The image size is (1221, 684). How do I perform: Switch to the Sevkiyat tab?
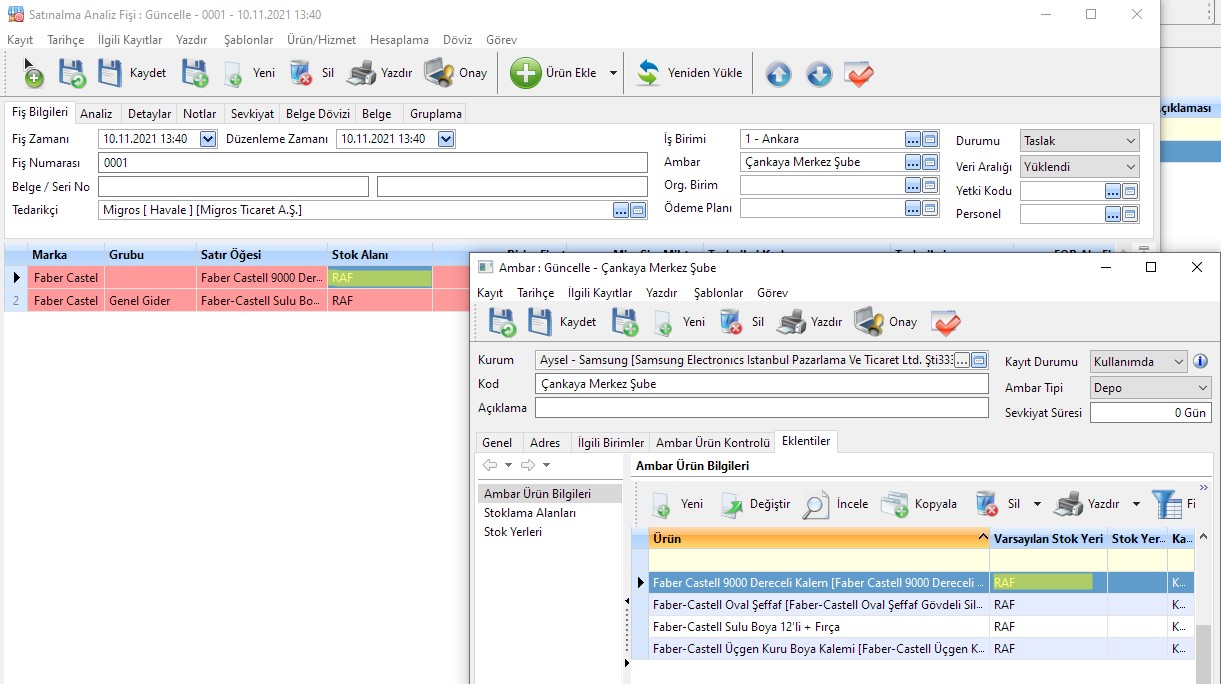click(251, 114)
